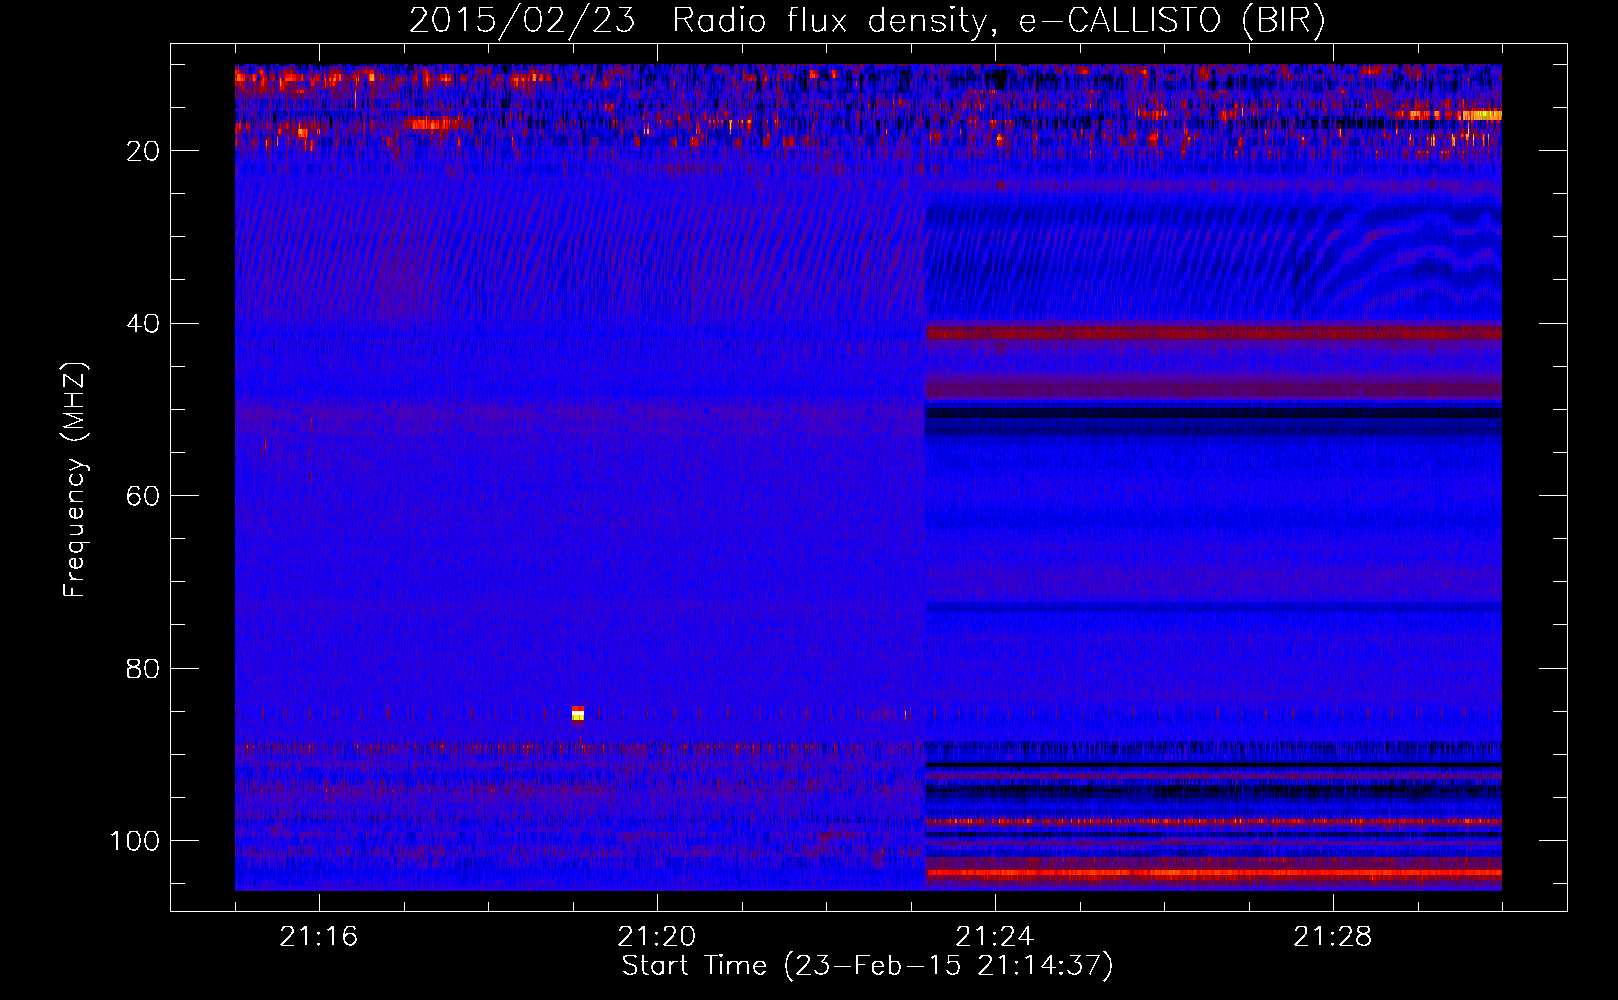Click the red horizontal band at 41 MHz
The width and height of the screenshot is (1618, 1000).
pos(1213,331)
